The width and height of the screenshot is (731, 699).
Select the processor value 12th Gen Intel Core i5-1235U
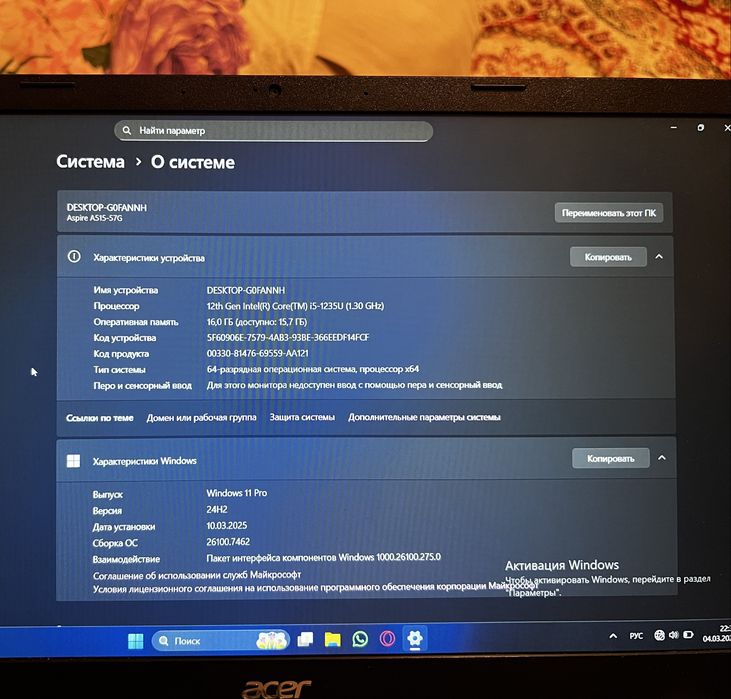click(295, 306)
